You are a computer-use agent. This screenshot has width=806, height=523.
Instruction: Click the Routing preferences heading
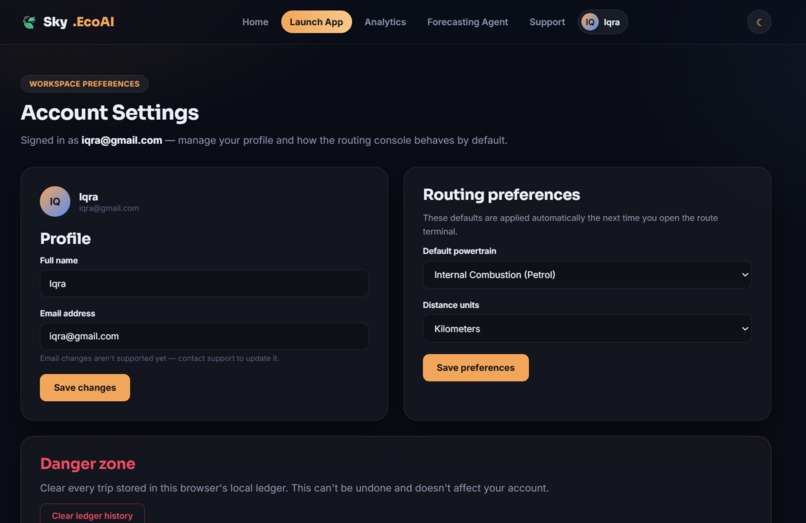click(501, 195)
